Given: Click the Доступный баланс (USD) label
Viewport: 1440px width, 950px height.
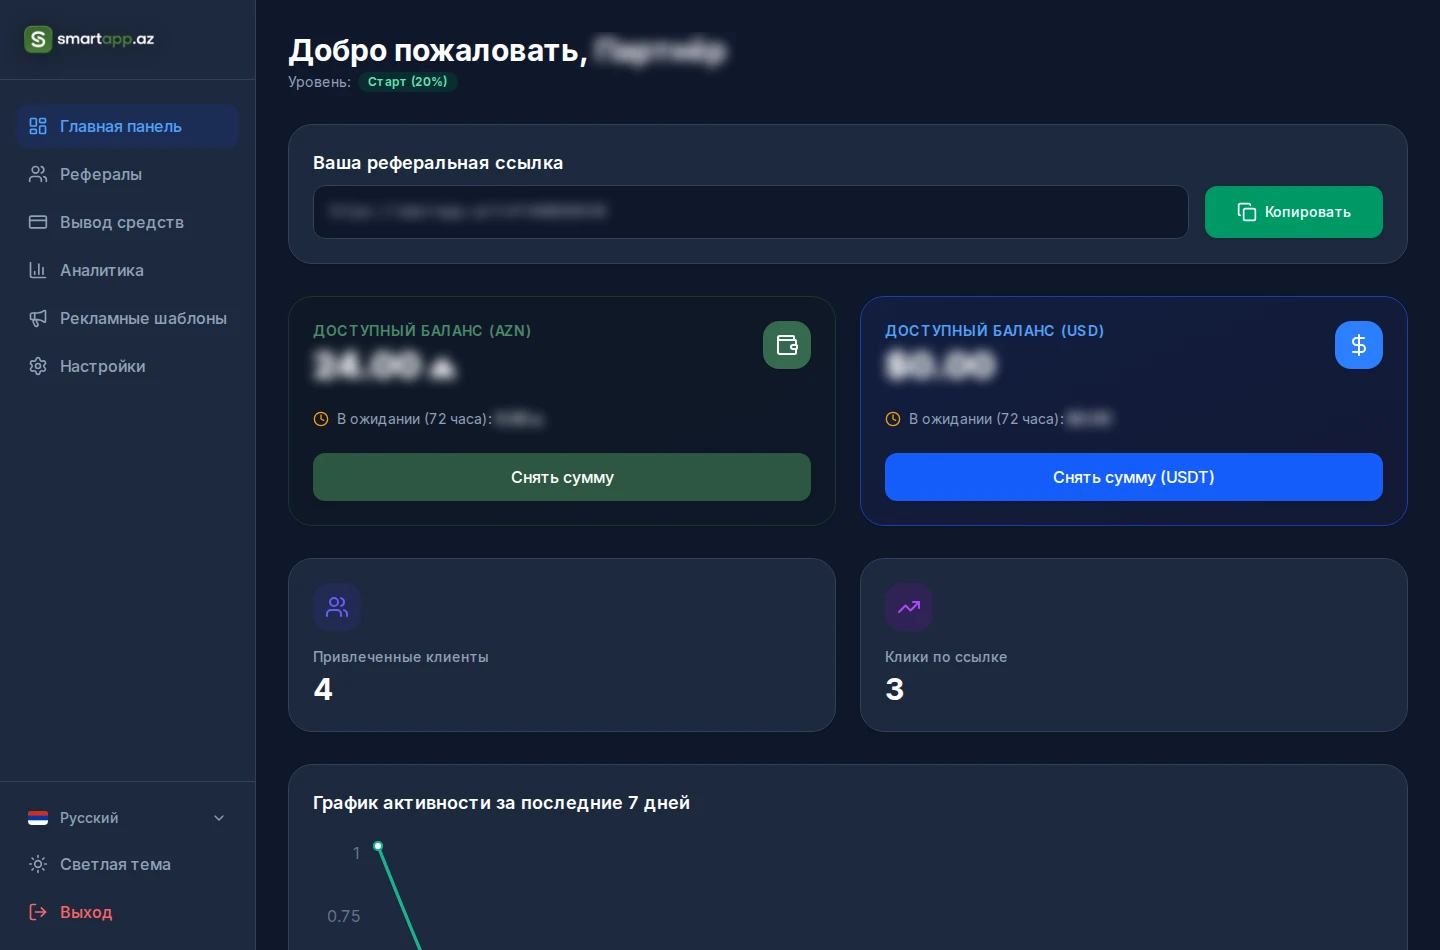Looking at the screenshot, I should [x=994, y=331].
